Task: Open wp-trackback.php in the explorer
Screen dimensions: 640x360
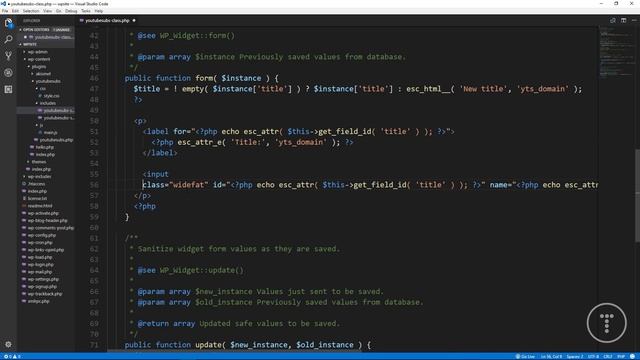Action: (44, 294)
